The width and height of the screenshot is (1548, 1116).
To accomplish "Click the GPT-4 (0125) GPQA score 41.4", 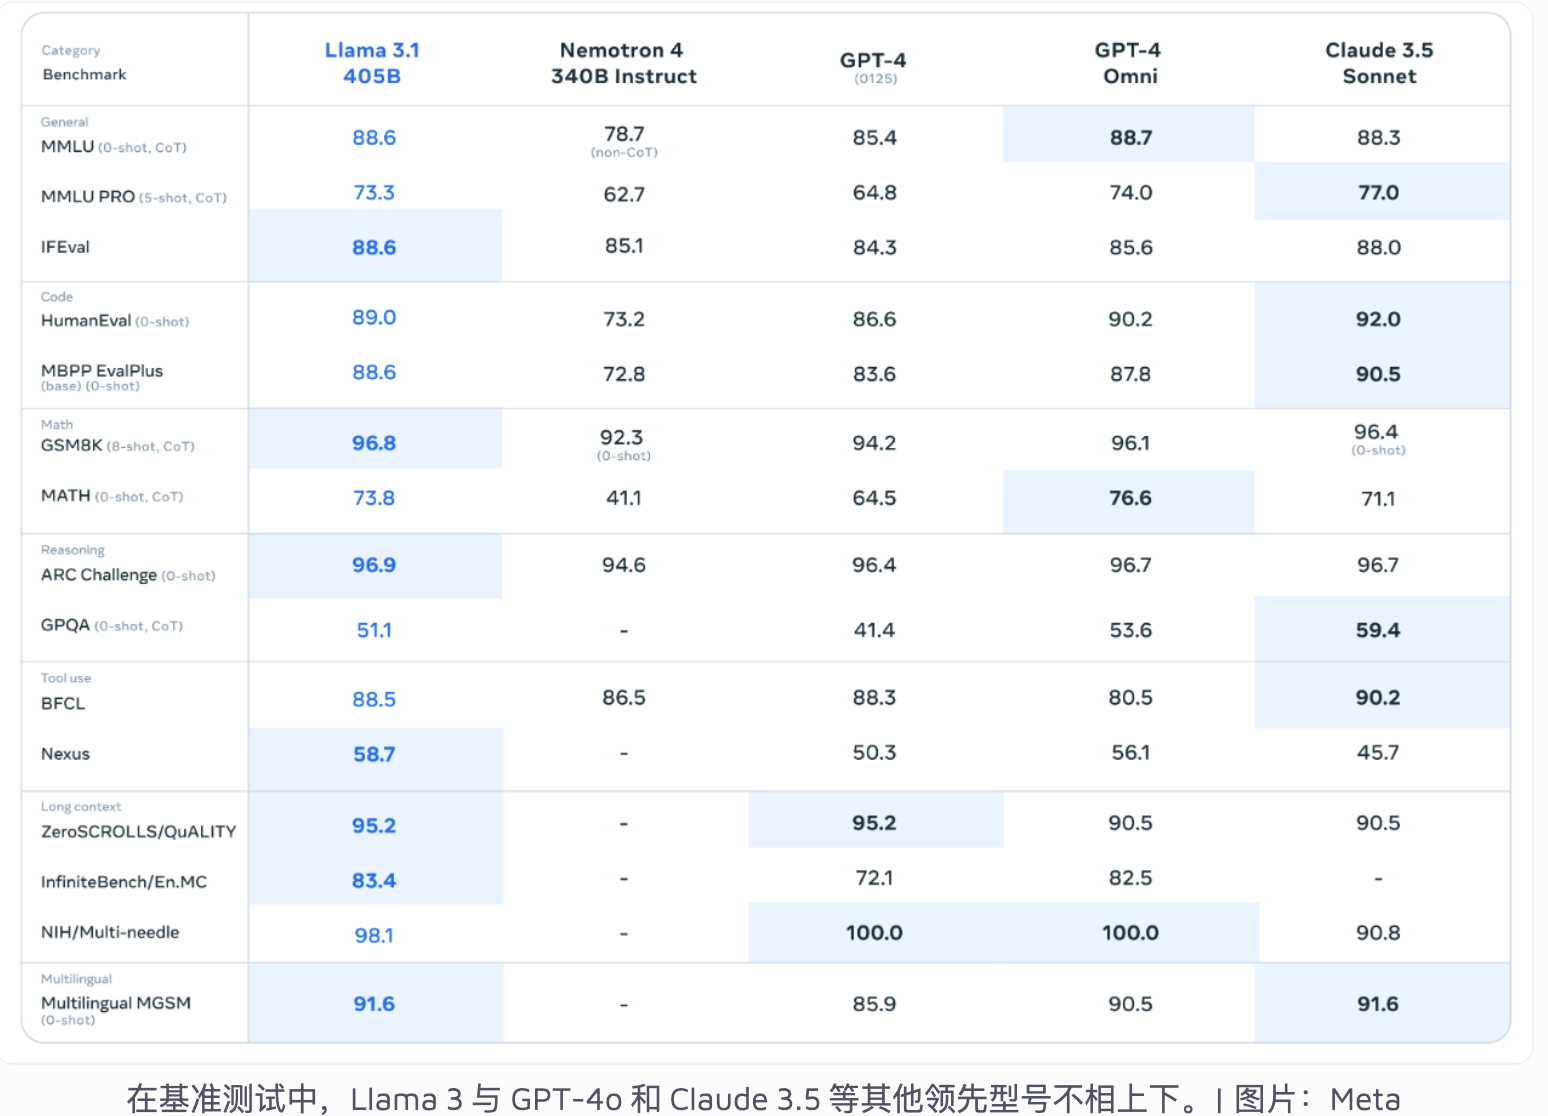I will 874,630.
